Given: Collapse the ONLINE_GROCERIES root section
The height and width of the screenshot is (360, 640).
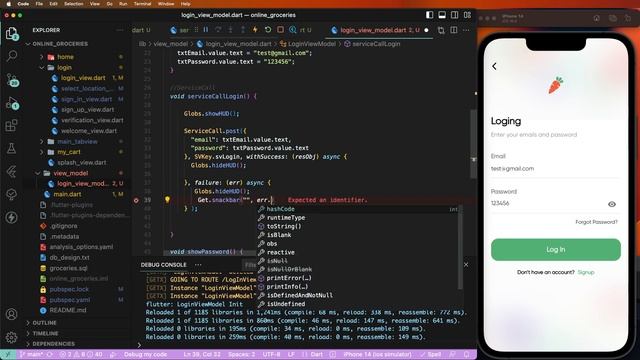Looking at the screenshot, I should tap(60, 44).
